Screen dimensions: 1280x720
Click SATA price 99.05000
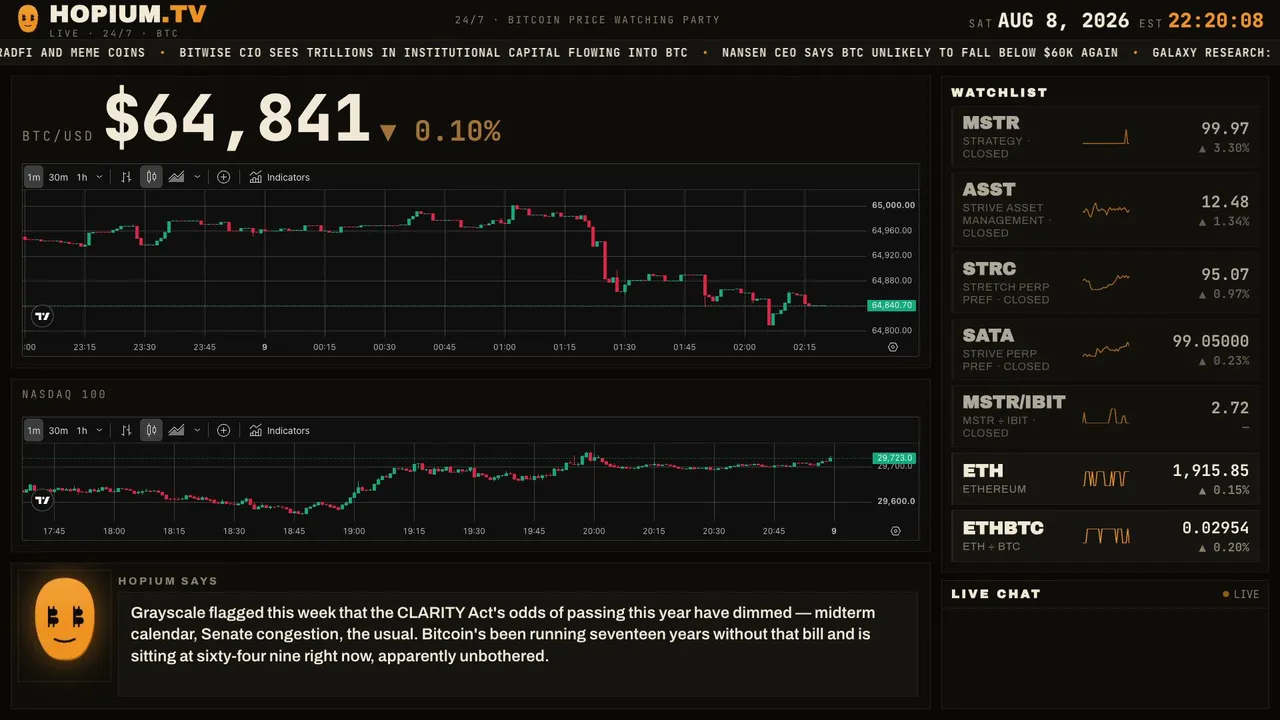click(1210, 341)
